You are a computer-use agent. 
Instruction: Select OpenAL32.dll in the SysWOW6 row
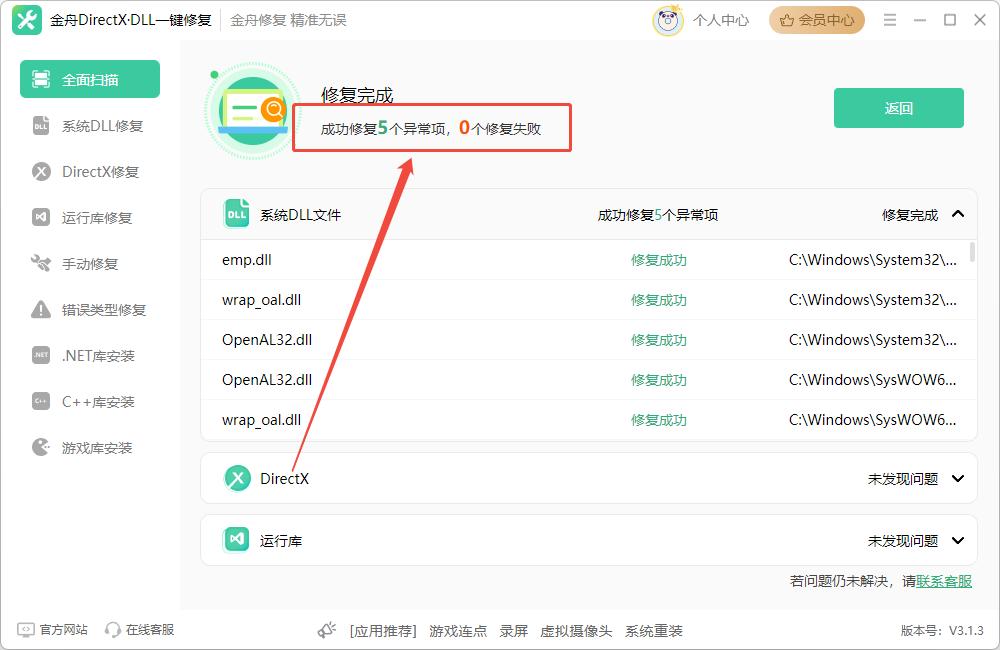pyautogui.click(x=267, y=380)
